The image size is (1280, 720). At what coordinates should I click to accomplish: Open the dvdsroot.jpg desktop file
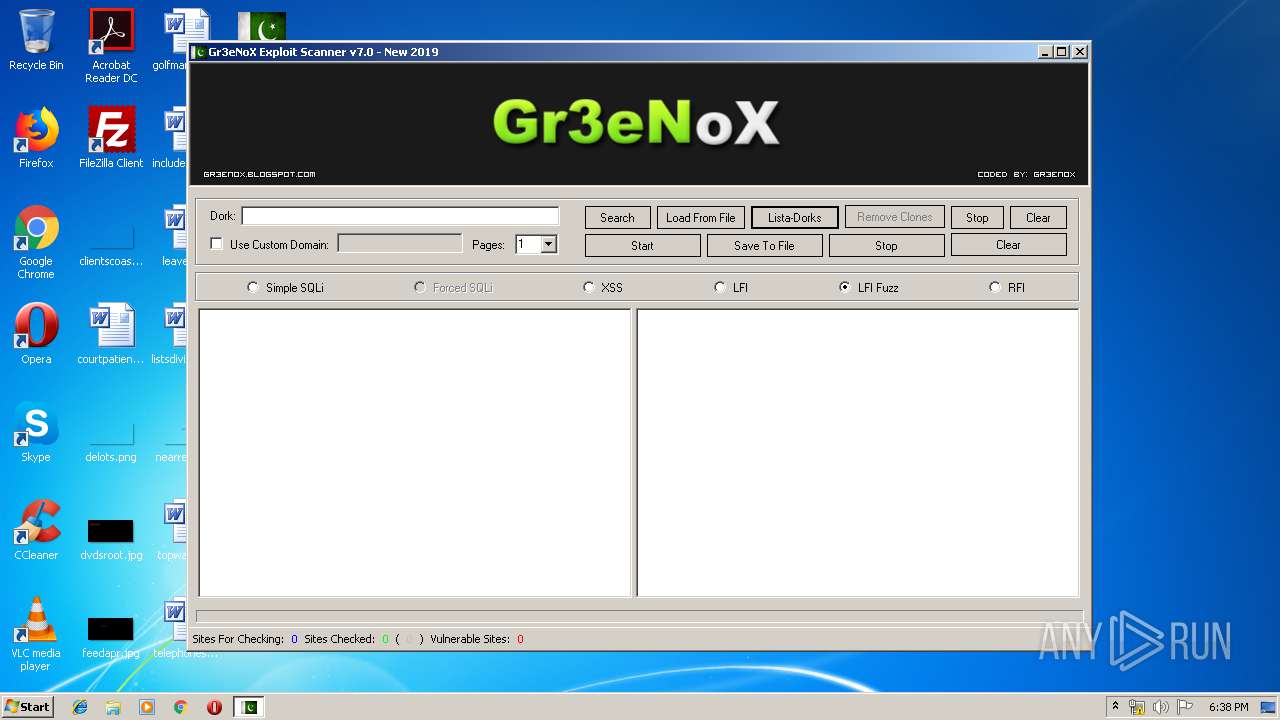point(111,538)
